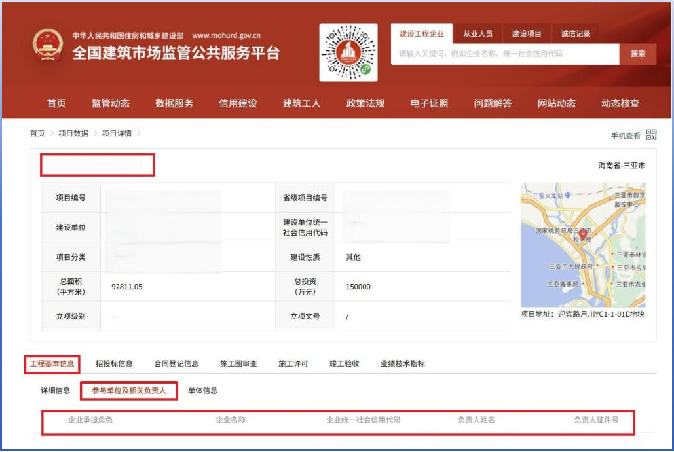Open 信用建设 navigation item
The height and width of the screenshot is (452, 674).
pyautogui.click(x=238, y=103)
